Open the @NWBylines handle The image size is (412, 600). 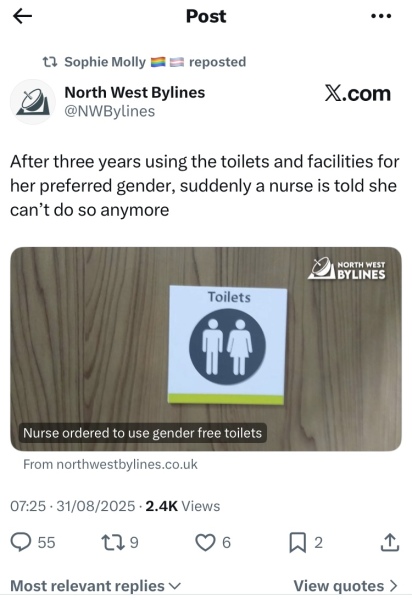tap(110, 111)
